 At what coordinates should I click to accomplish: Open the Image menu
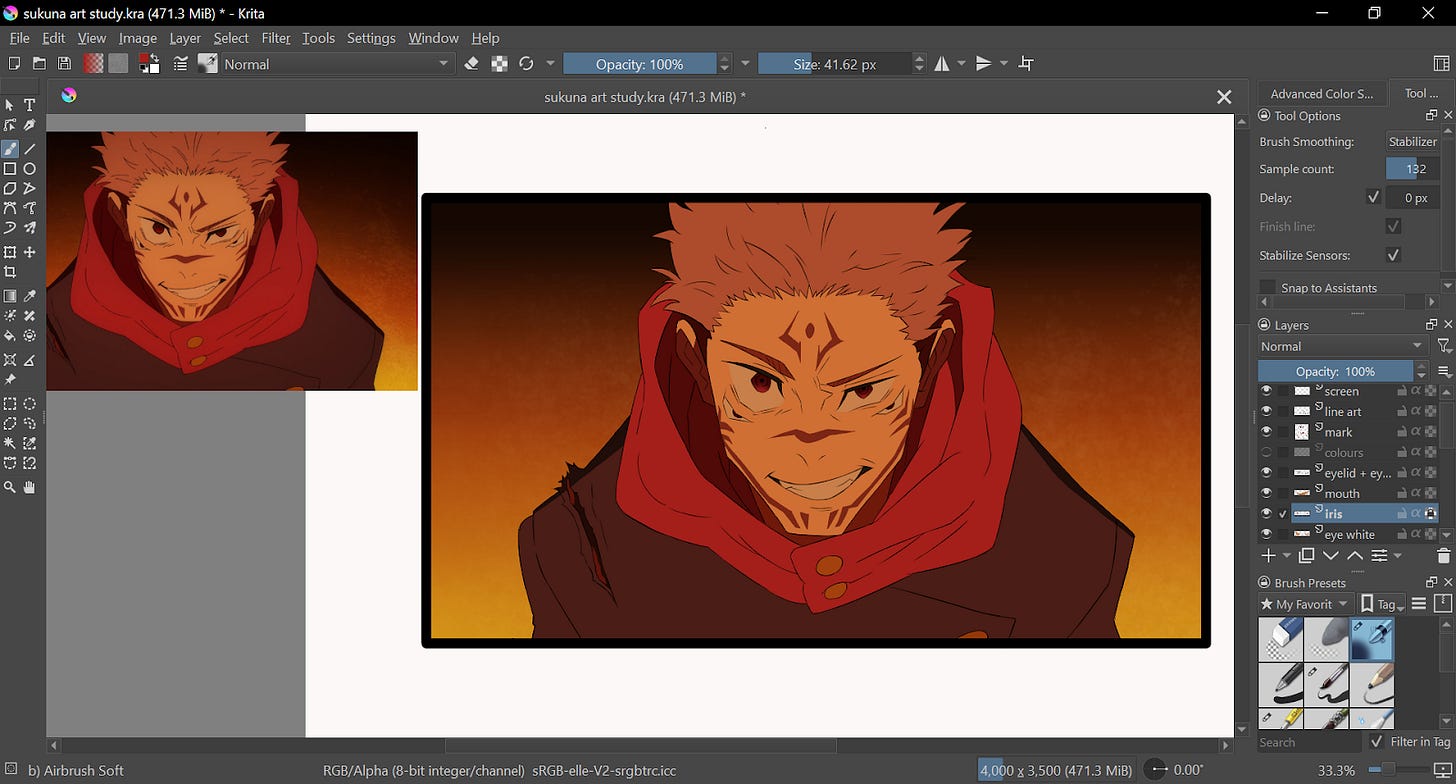tap(138, 38)
